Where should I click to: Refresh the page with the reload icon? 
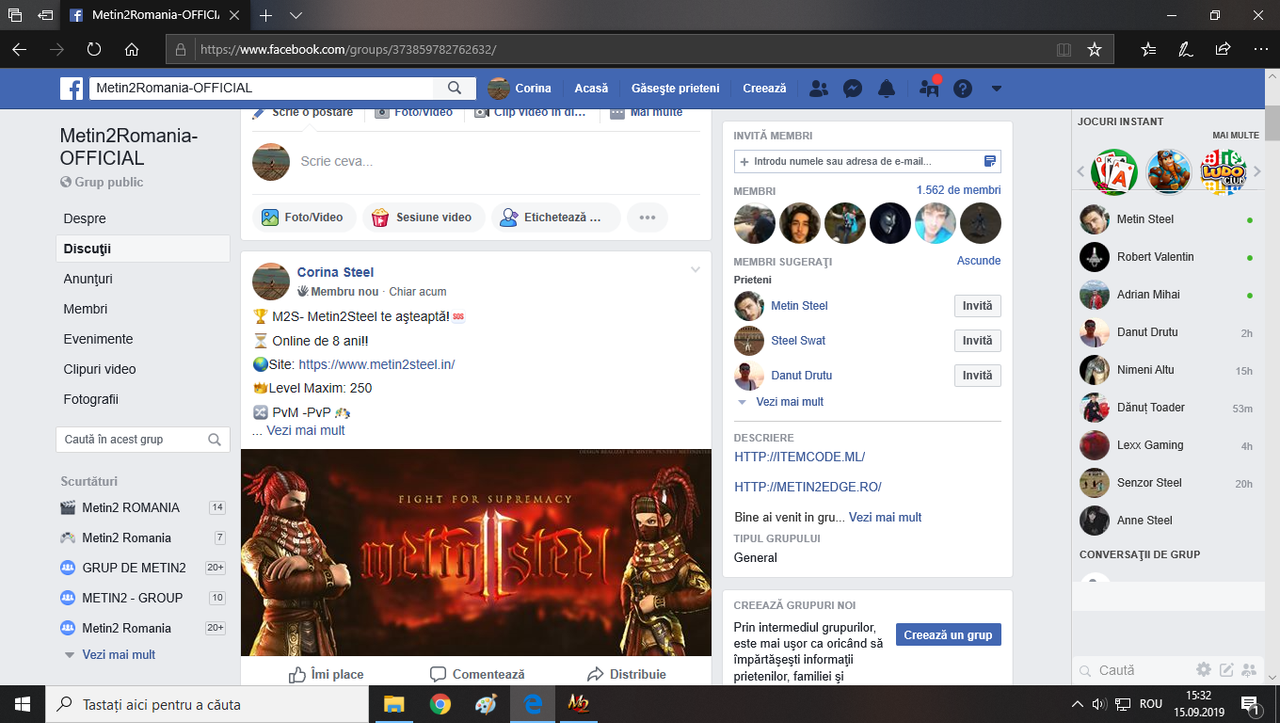(x=94, y=49)
